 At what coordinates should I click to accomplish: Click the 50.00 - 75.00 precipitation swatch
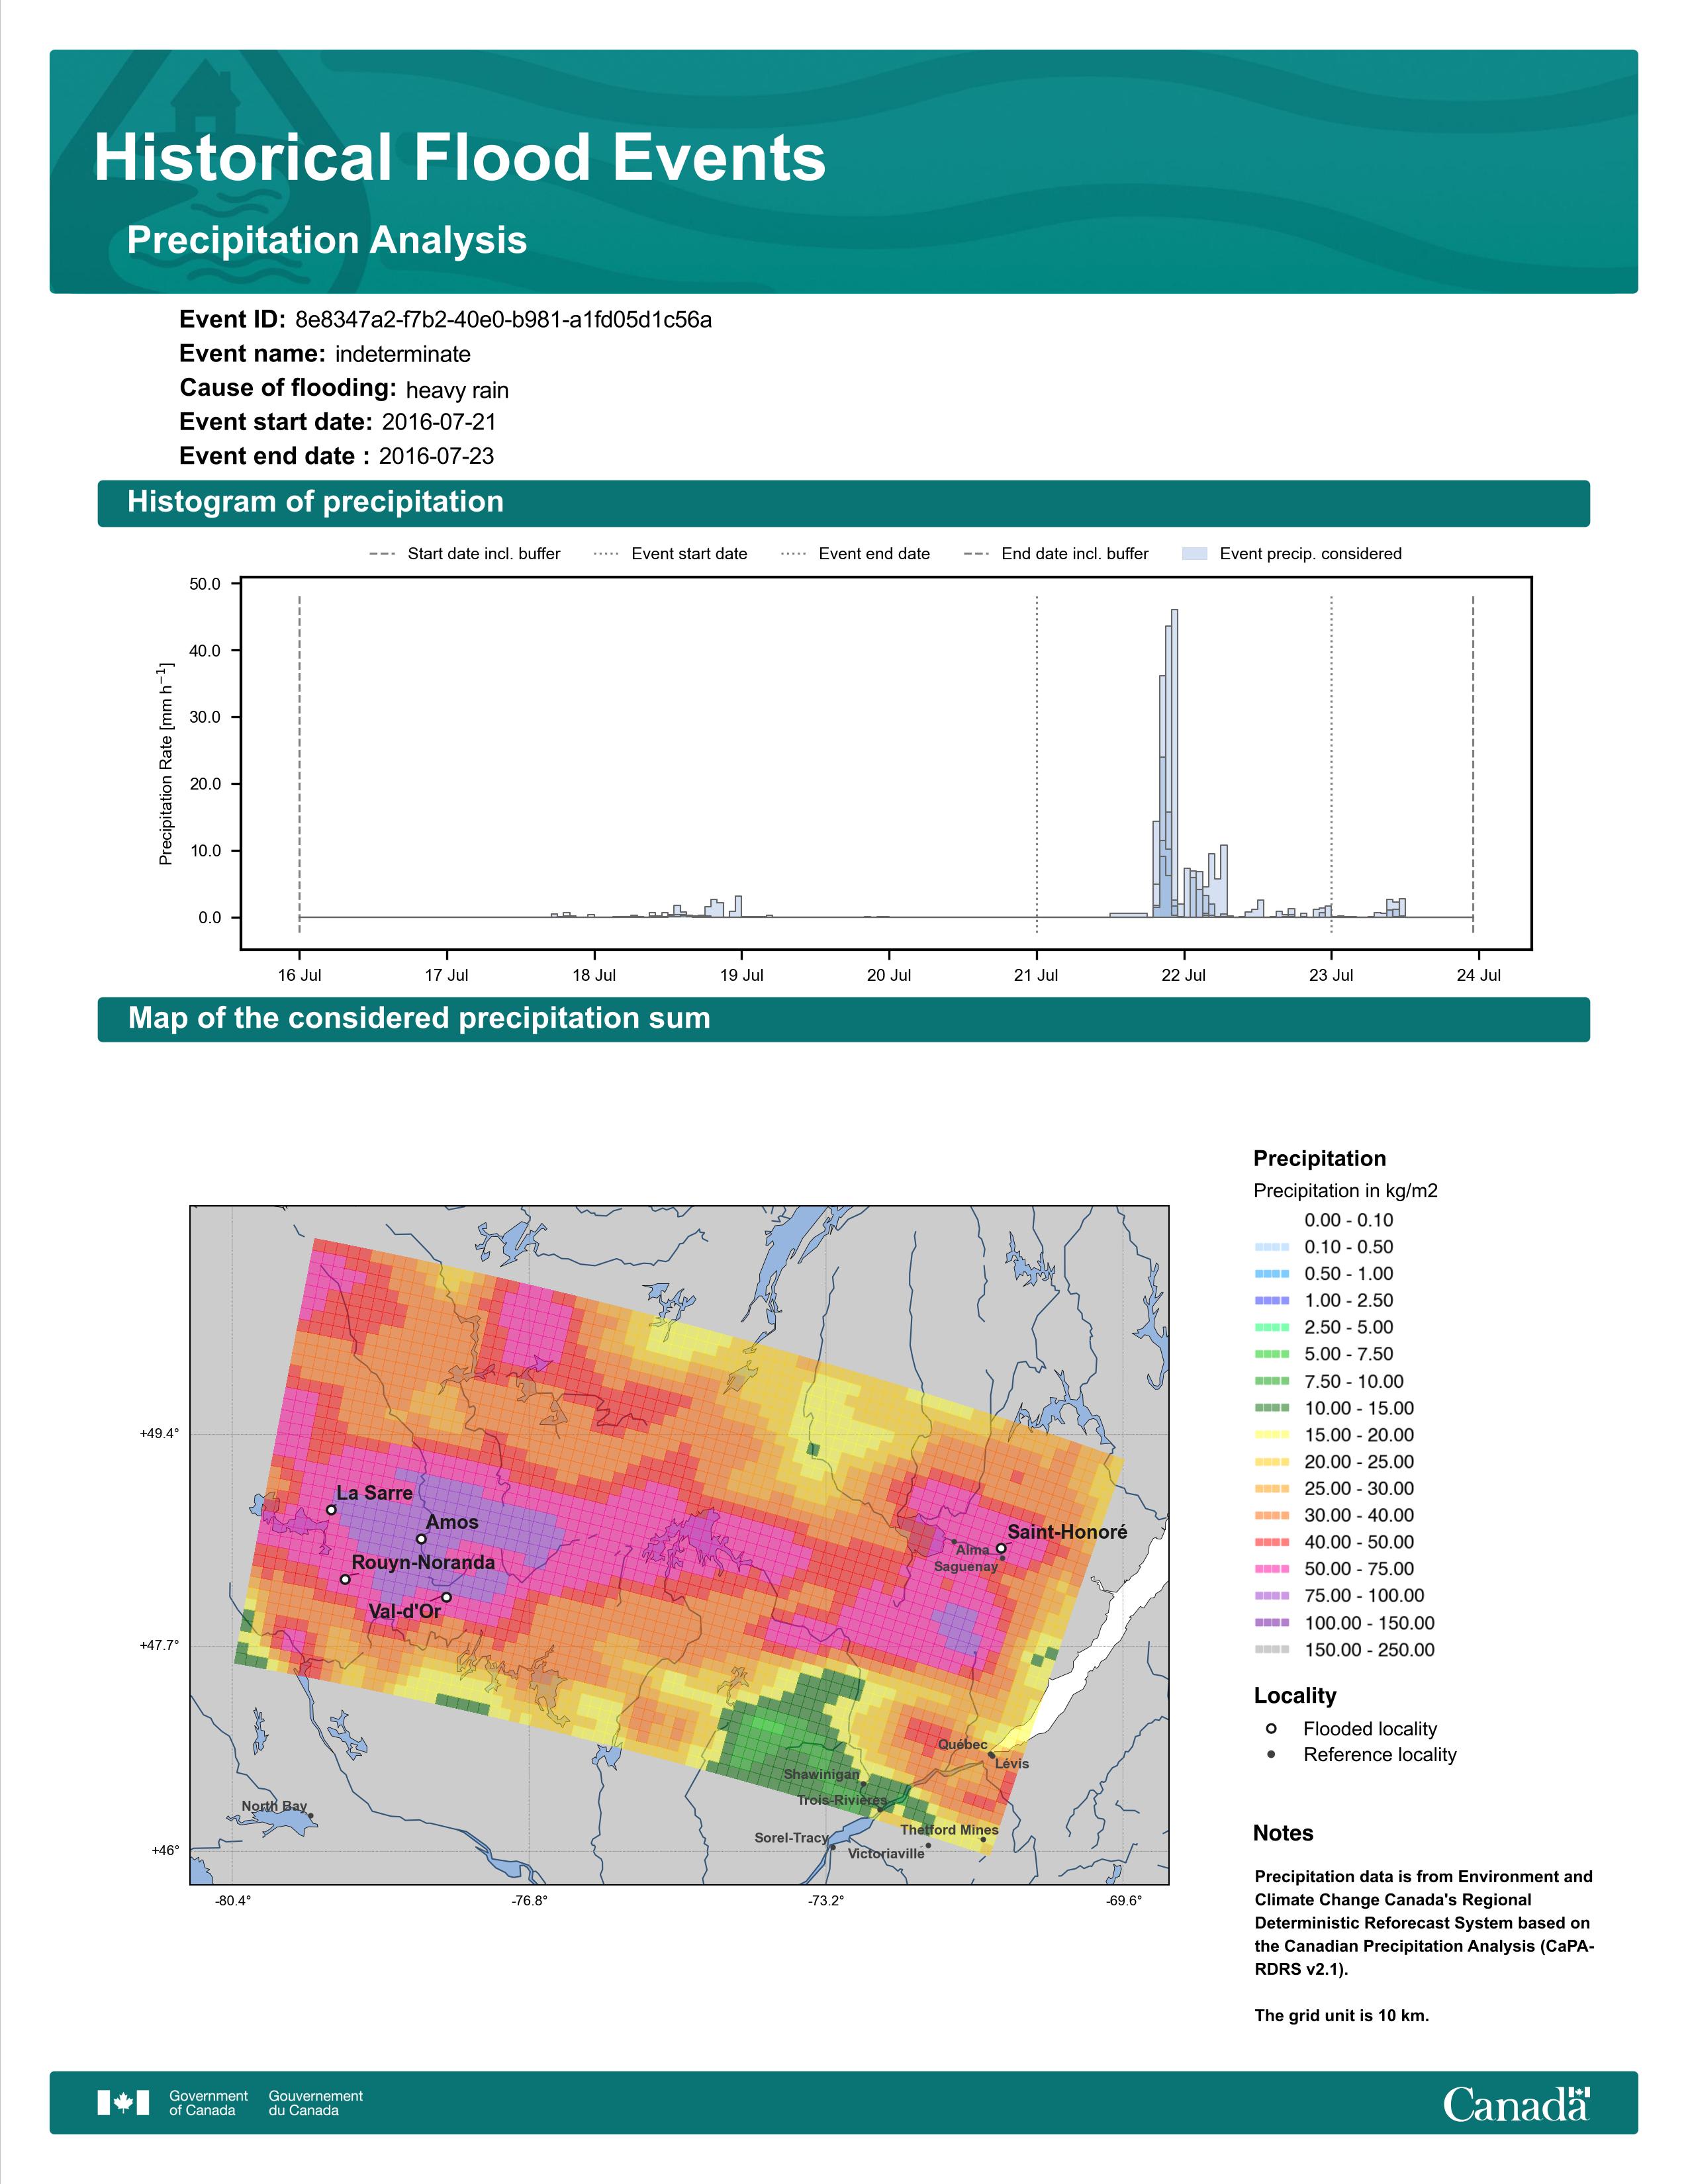1272,1568
